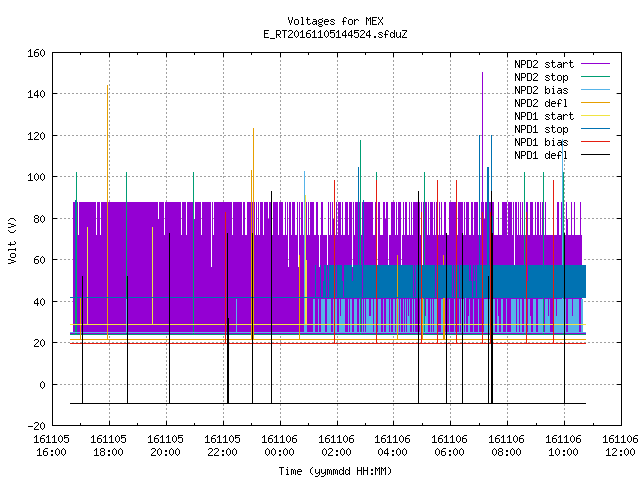This screenshot has width=640, height=480.
Task: Click the 161106 00:00 time tick label
Action: pyautogui.click(x=280, y=446)
